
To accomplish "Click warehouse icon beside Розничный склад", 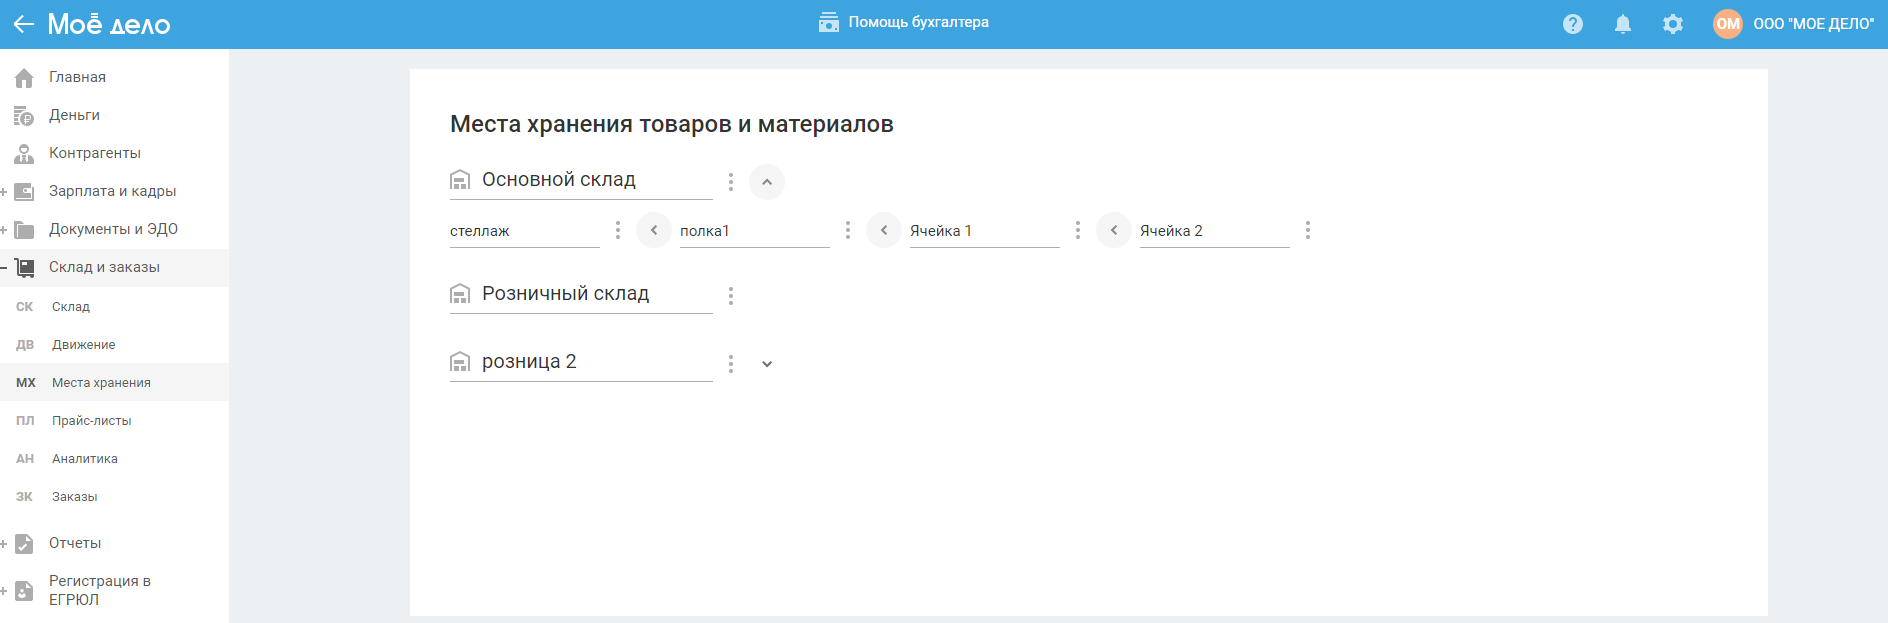I will point(460,294).
